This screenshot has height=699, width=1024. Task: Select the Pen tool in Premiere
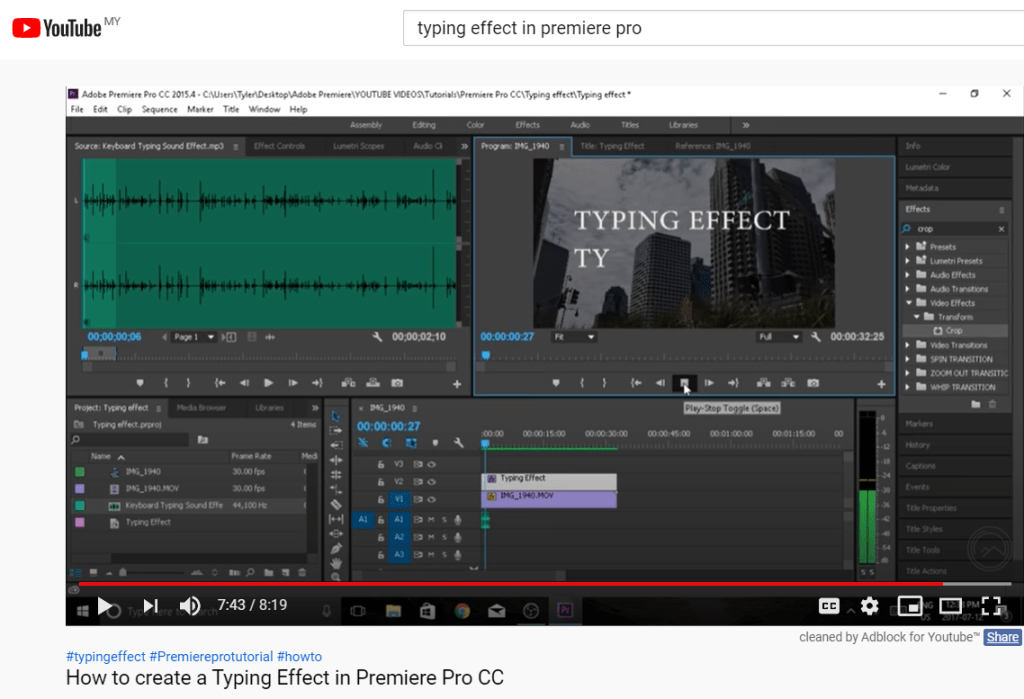(x=336, y=548)
